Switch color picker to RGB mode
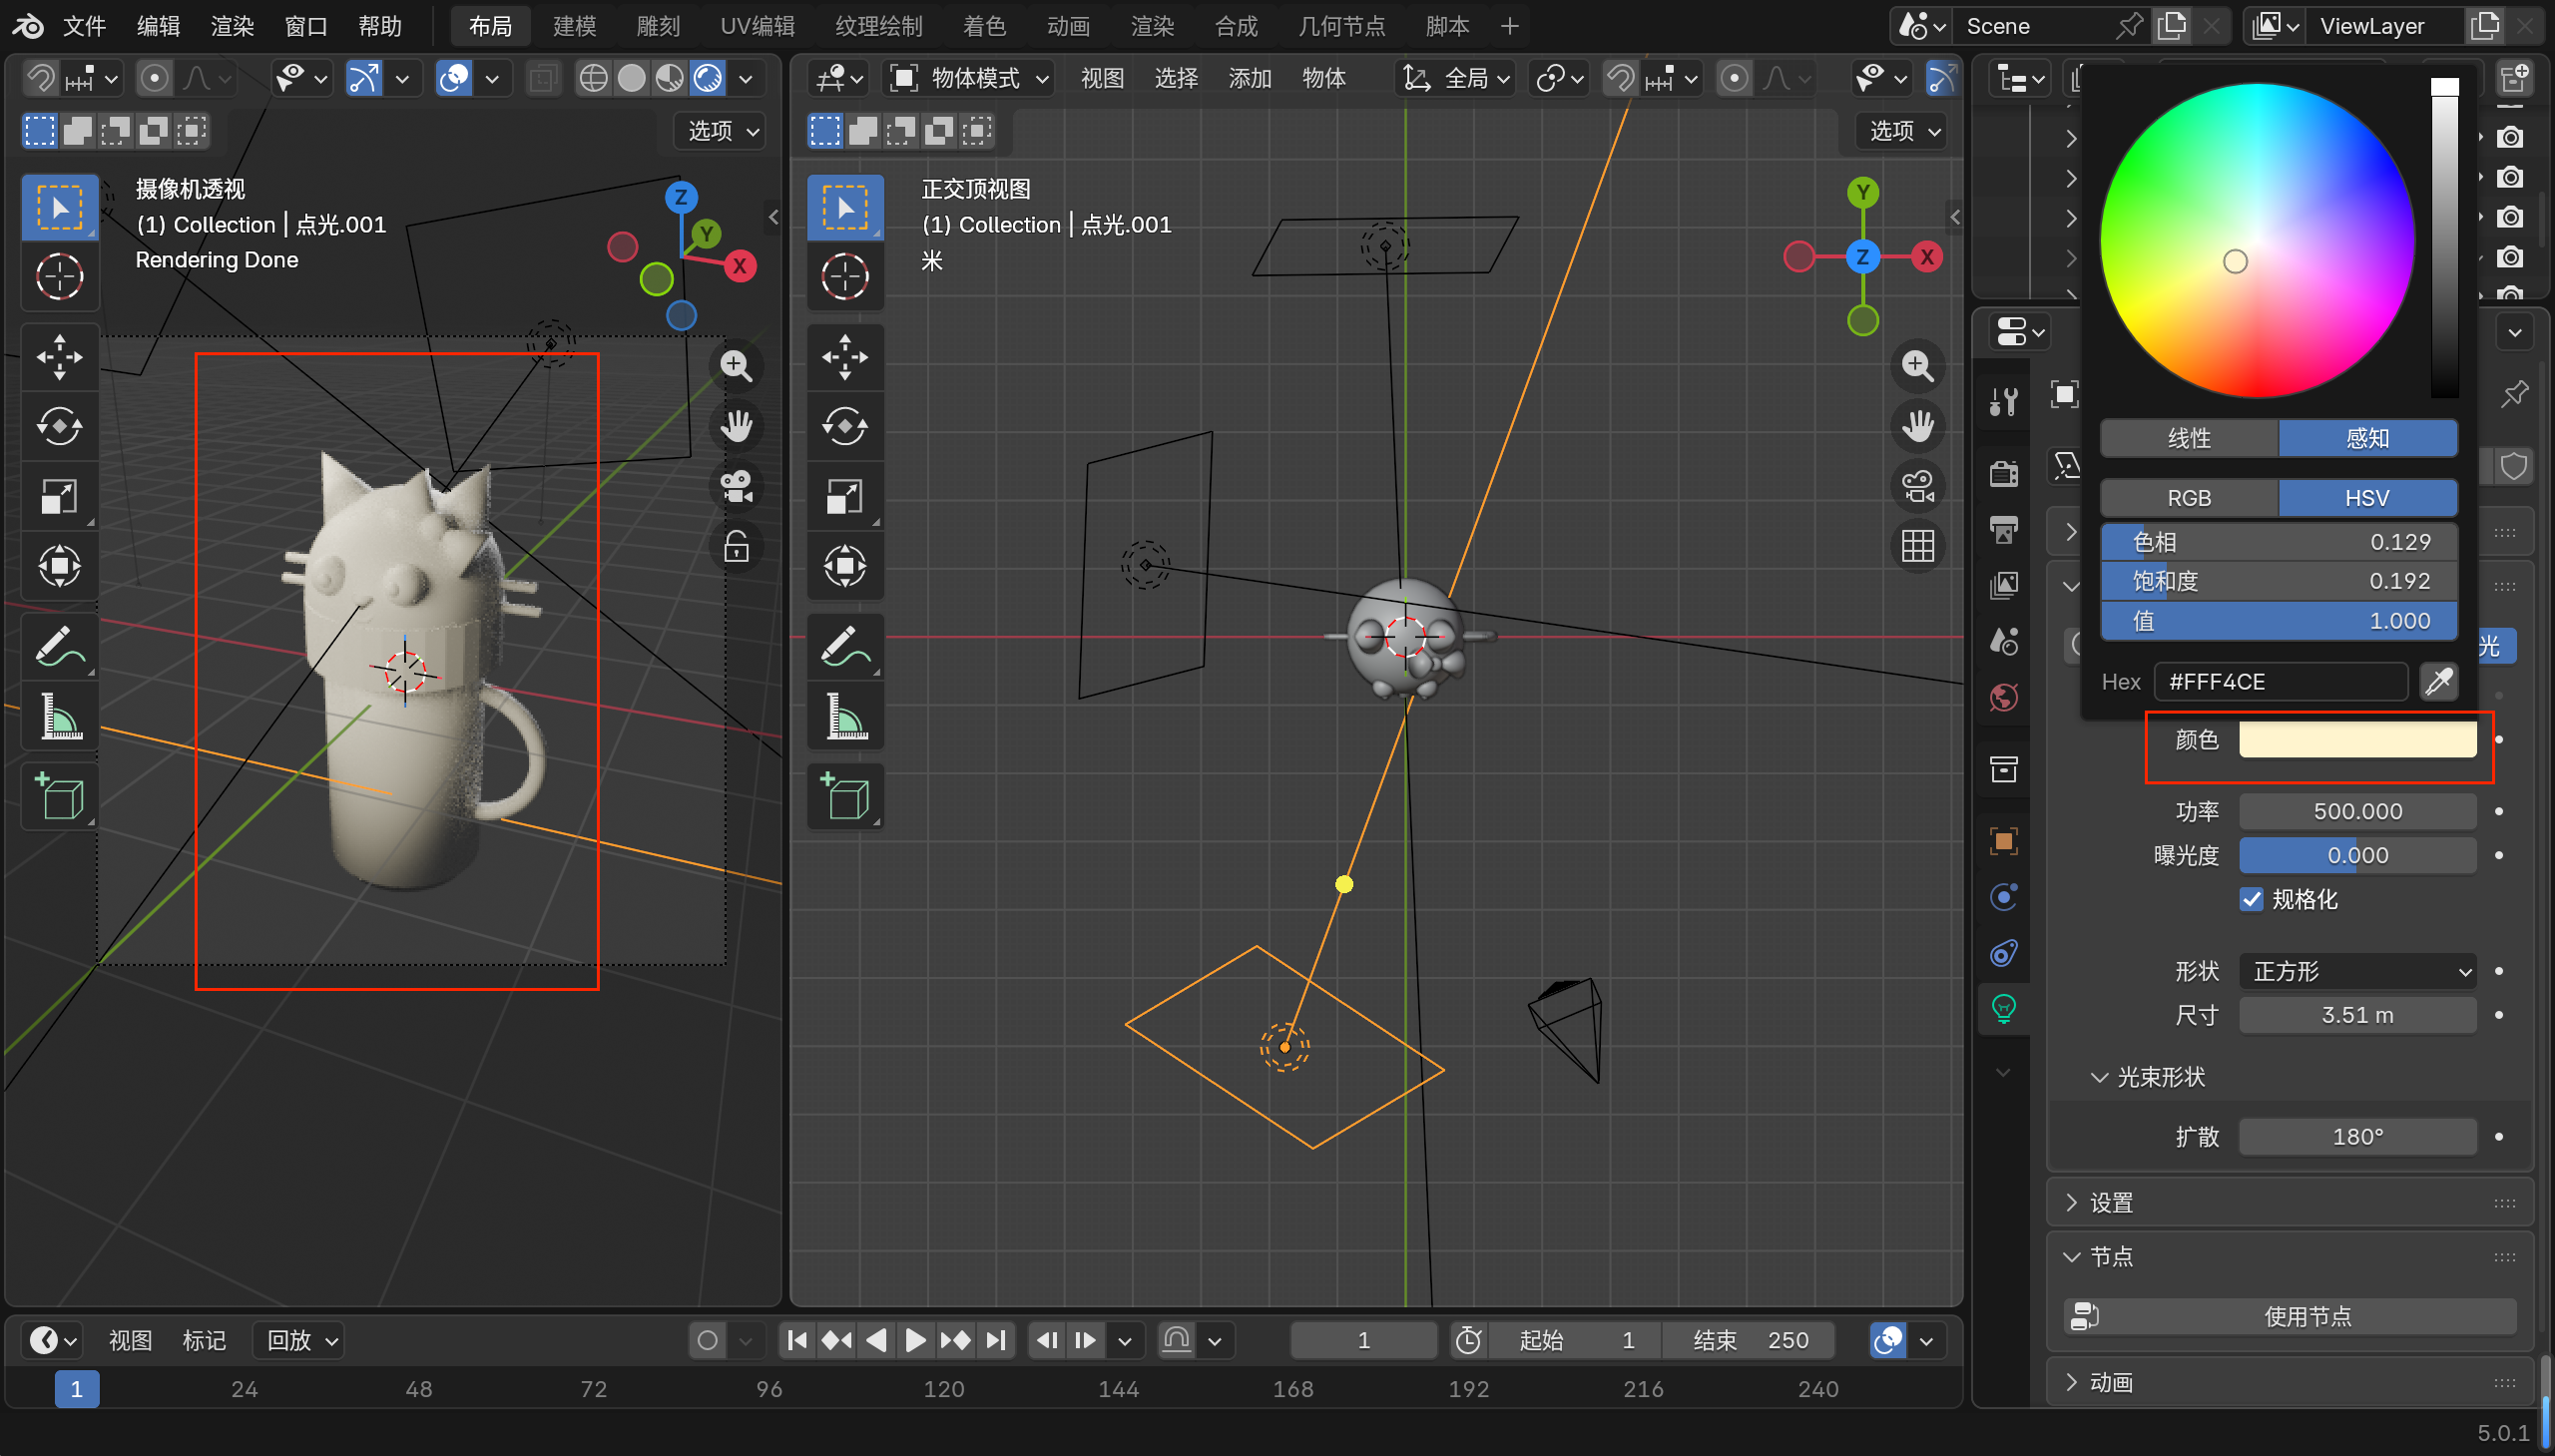The width and height of the screenshot is (2555, 1456). [x=2188, y=498]
